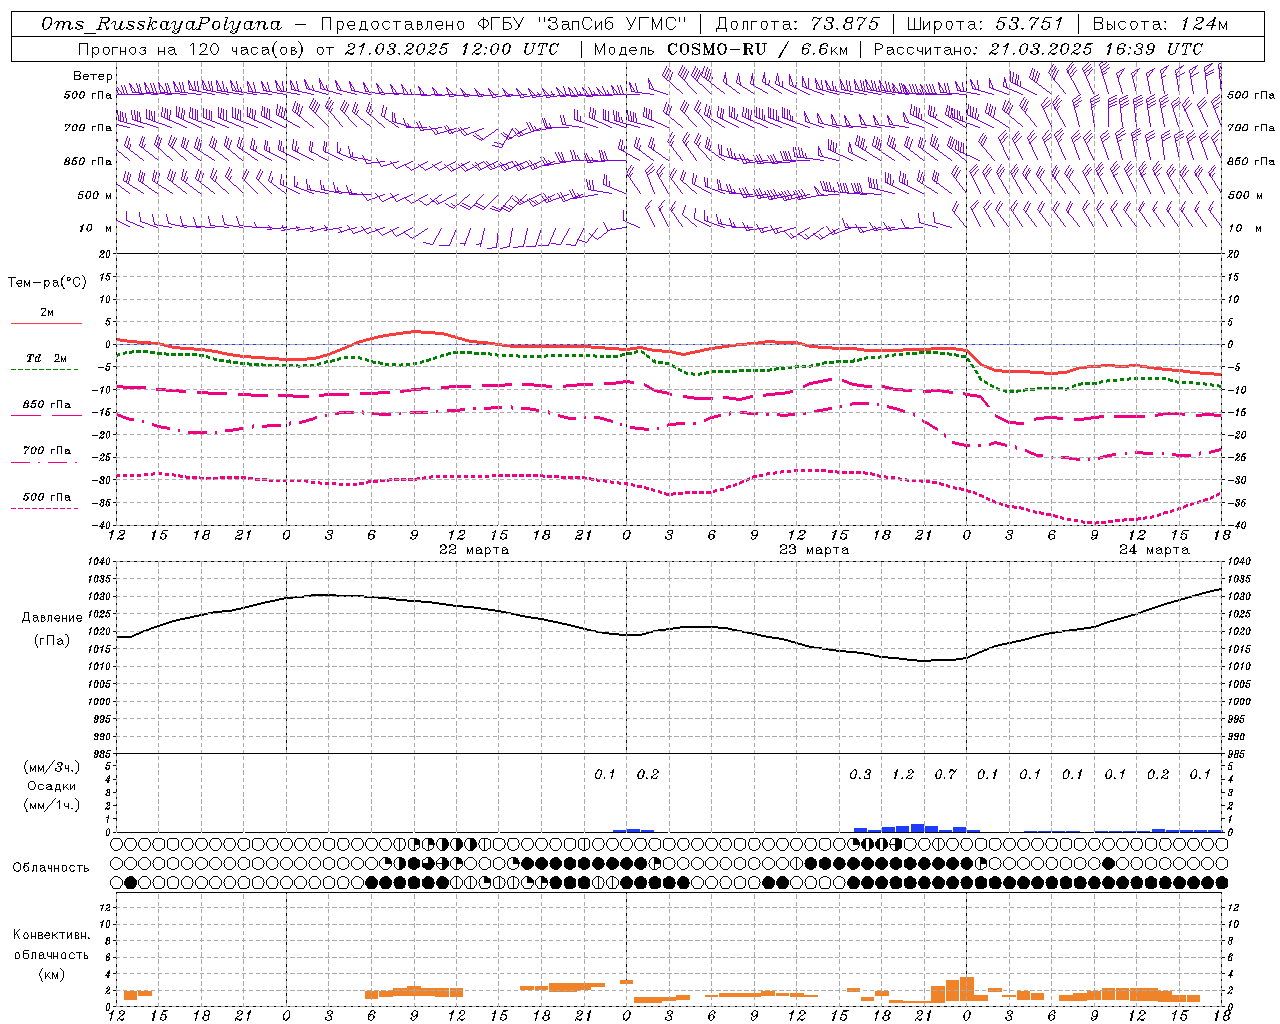Click the Высота: 124м label
The image size is (1280, 1024).
click(1160, 24)
